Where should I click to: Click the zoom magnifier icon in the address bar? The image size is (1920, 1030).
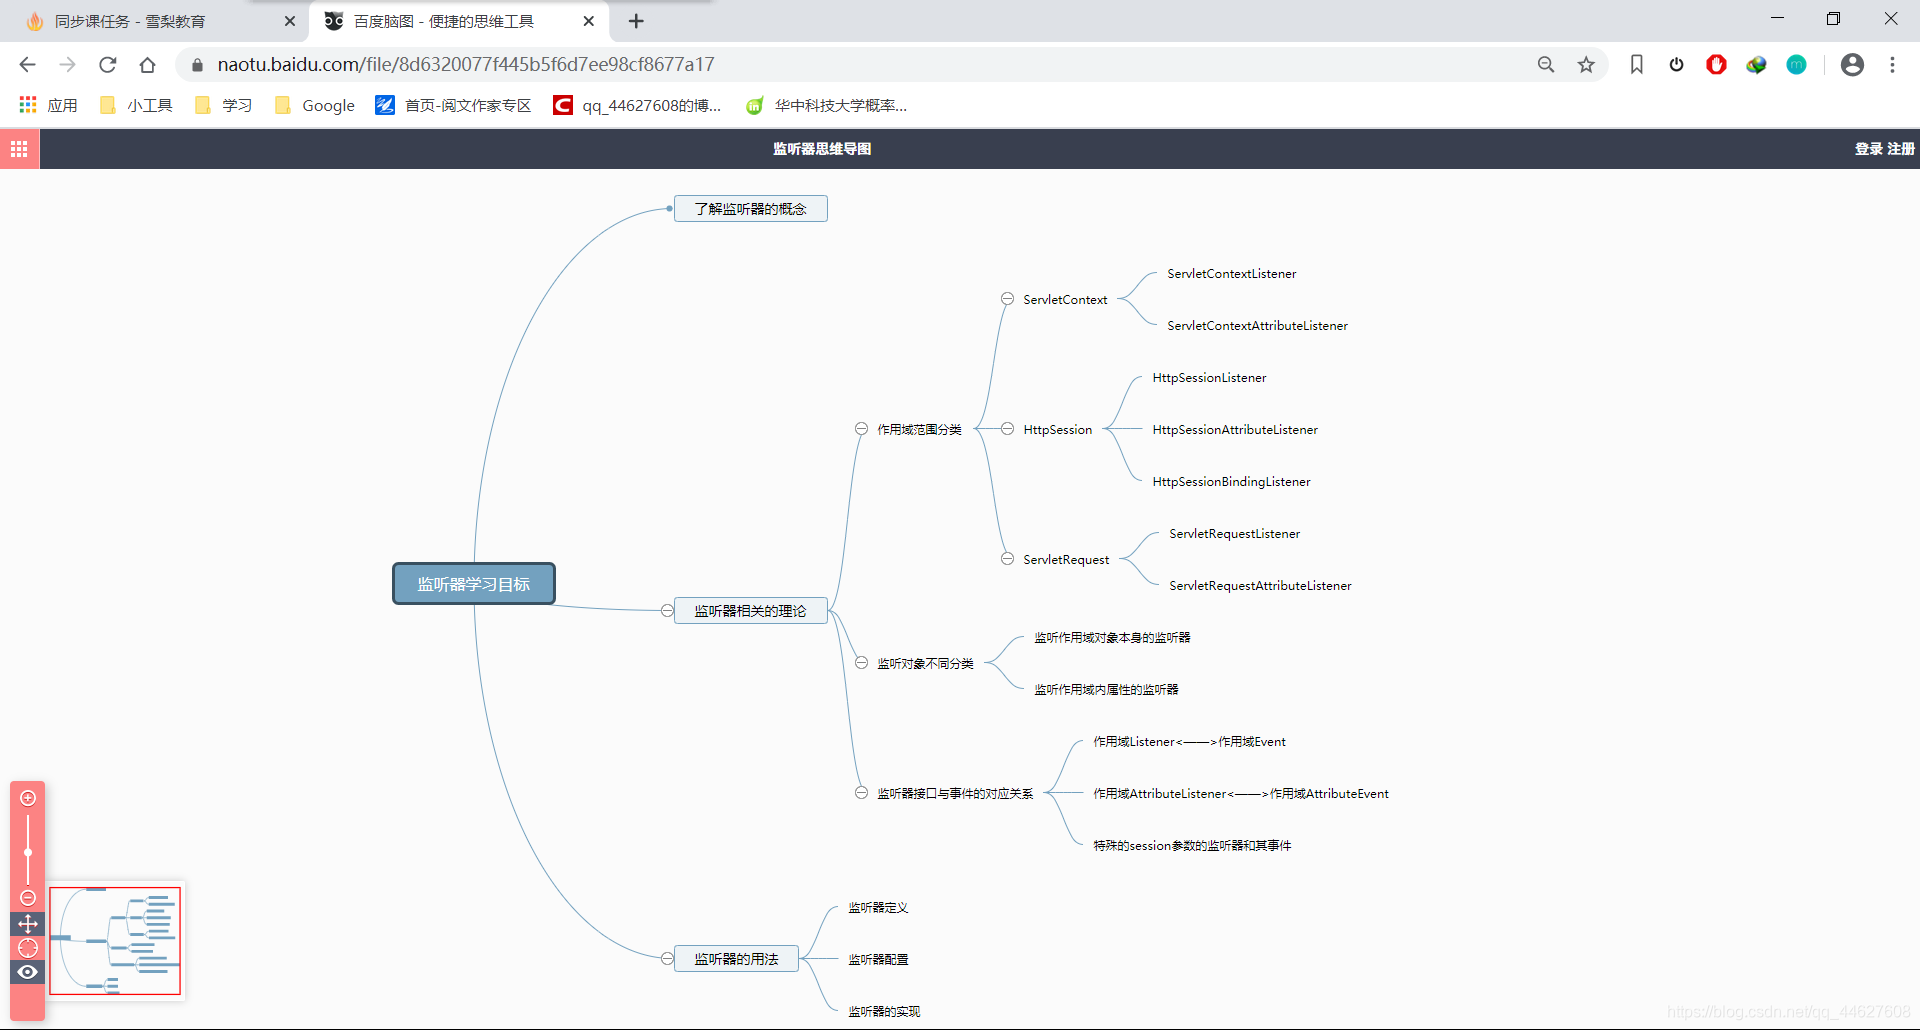tap(1546, 65)
